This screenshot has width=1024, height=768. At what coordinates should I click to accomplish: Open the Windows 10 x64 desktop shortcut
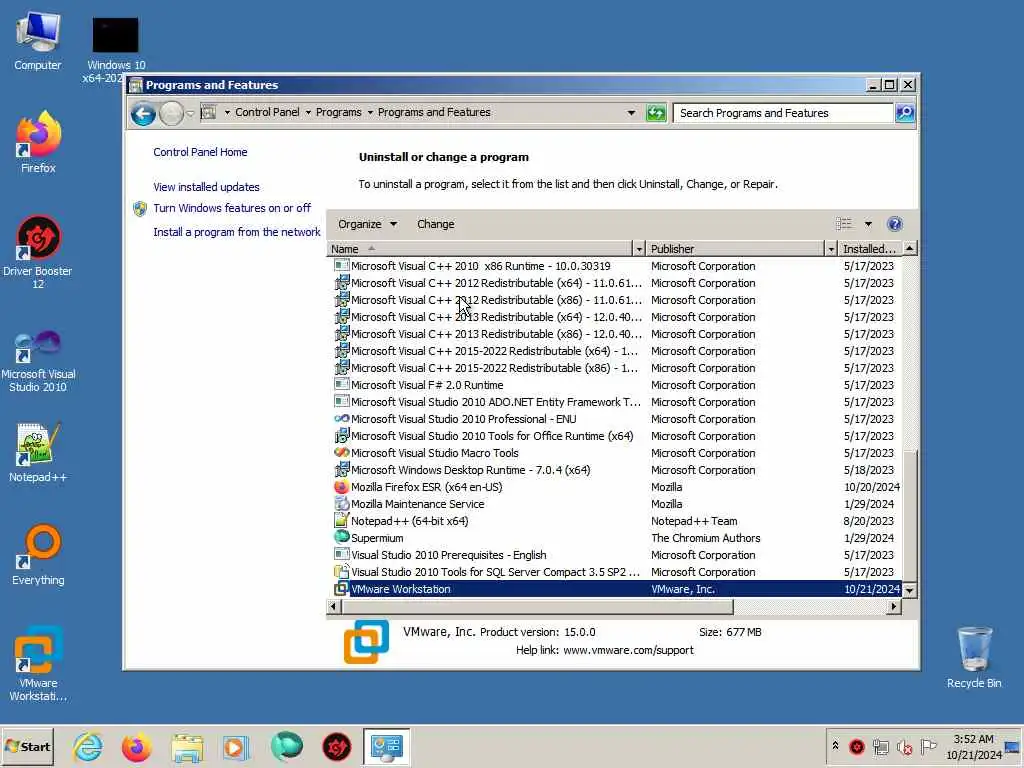point(115,49)
